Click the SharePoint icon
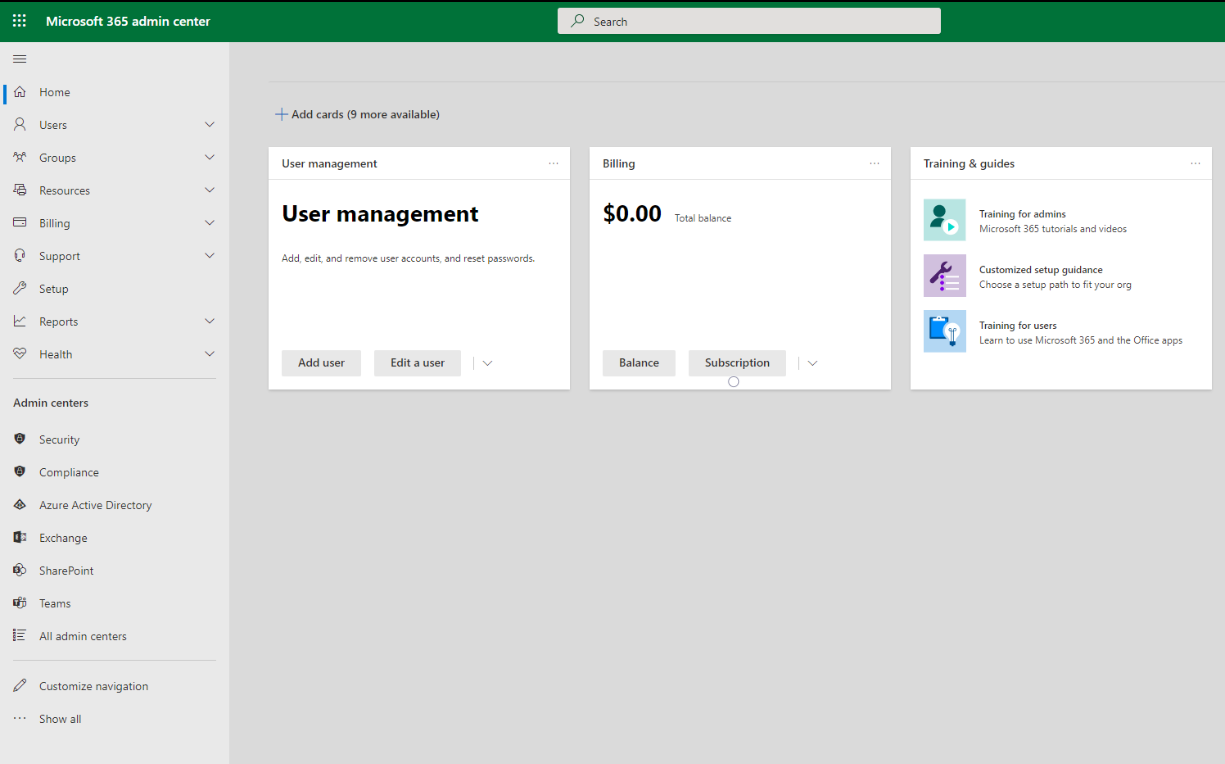This screenshot has height=764, width=1225. 19,570
